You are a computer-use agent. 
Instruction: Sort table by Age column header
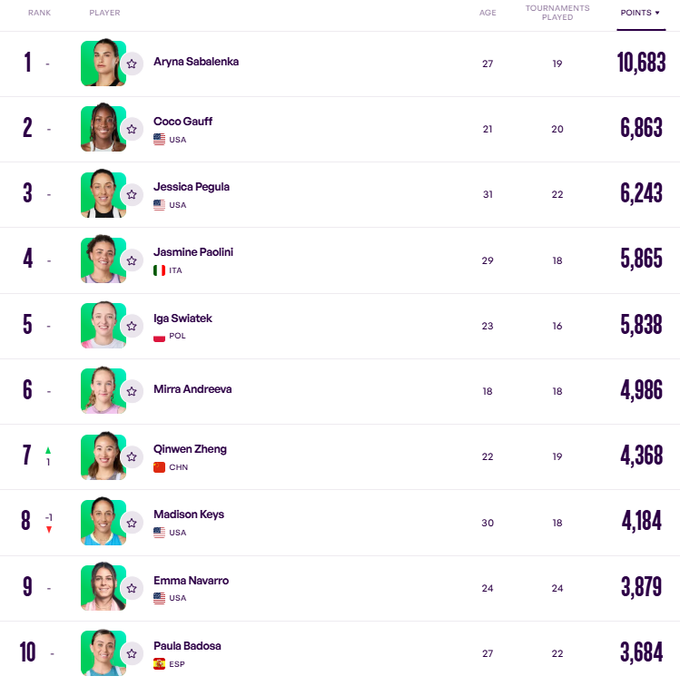[487, 13]
